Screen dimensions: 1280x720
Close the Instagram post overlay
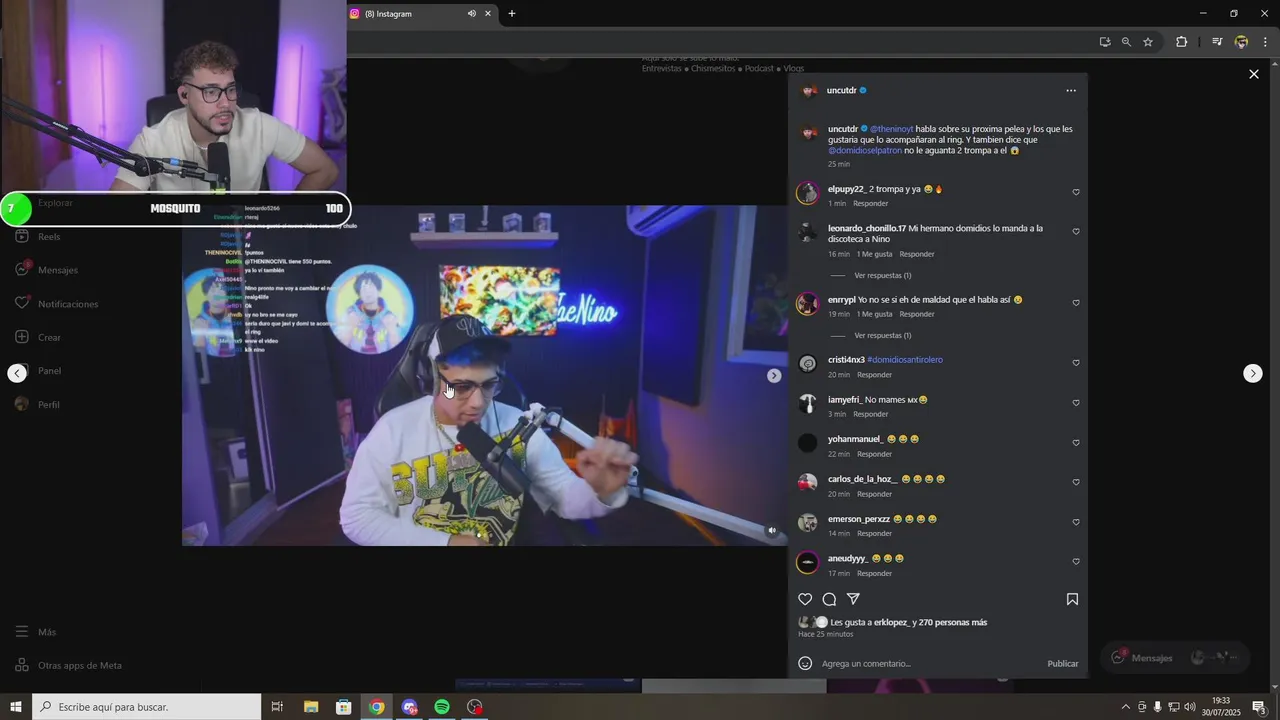pos(1253,74)
